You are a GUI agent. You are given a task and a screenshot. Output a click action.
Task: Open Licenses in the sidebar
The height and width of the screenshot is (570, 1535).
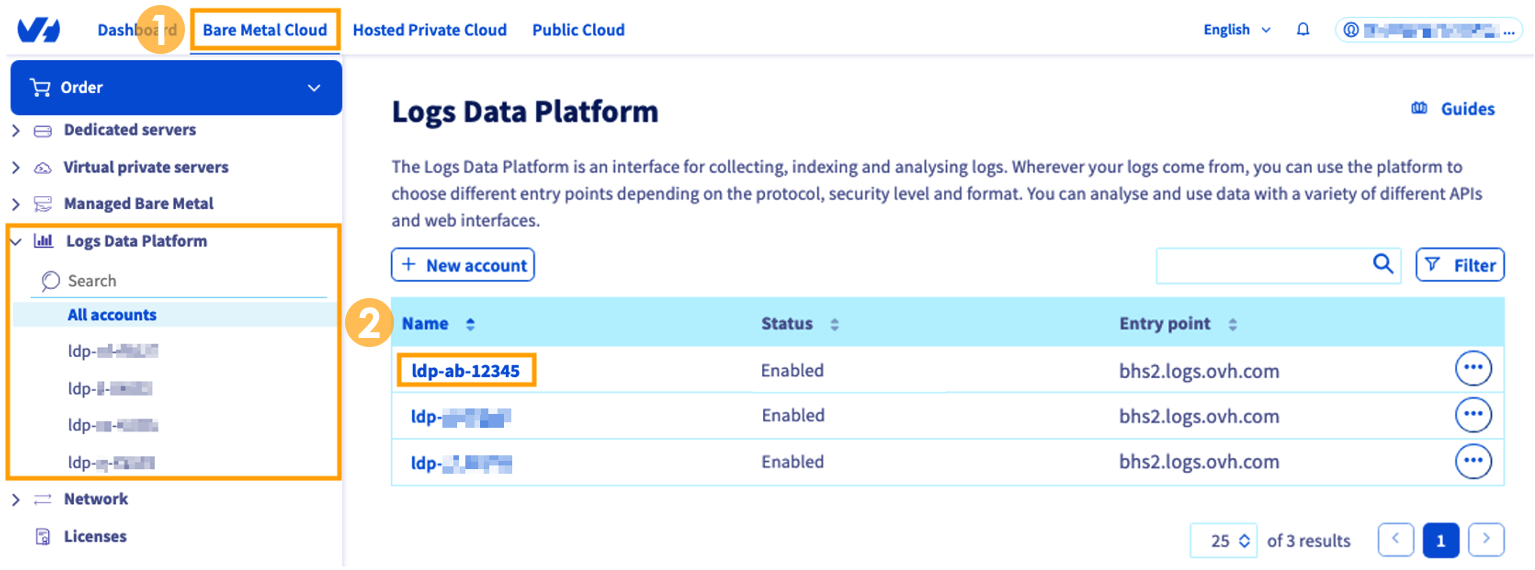click(x=95, y=537)
